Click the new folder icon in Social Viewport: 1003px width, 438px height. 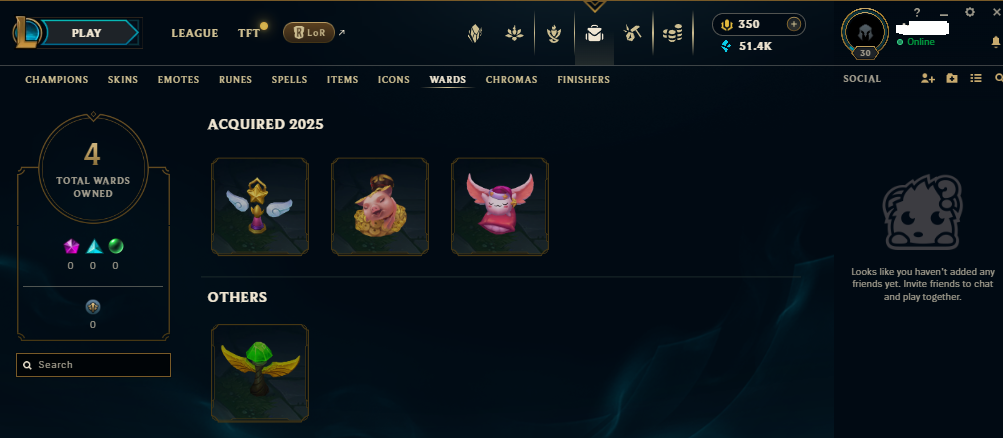click(x=952, y=79)
